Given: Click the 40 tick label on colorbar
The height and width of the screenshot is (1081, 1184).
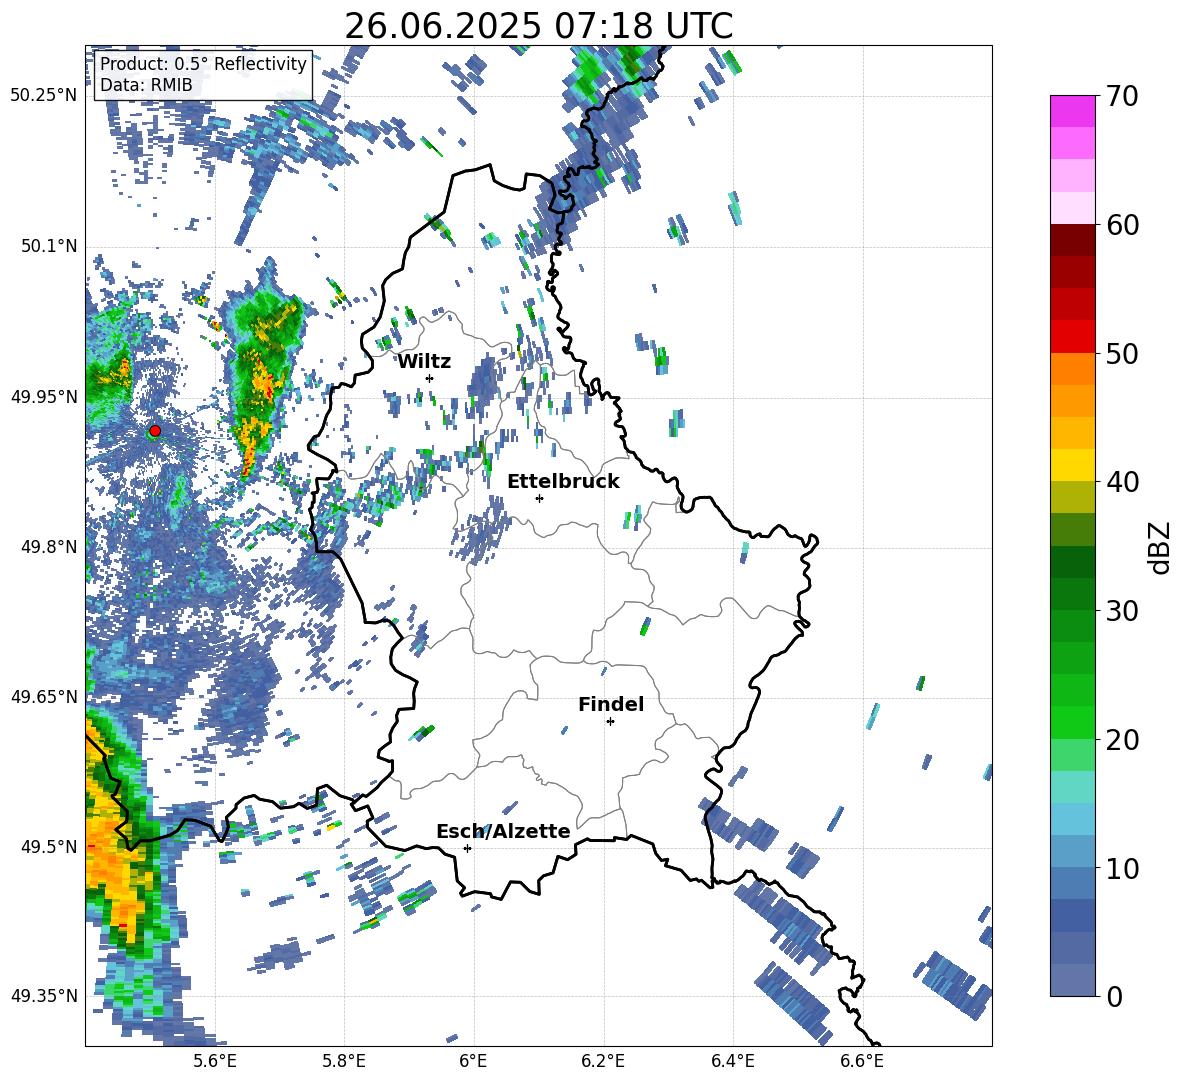Looking at the screenshot, I should pos(1122,482).
